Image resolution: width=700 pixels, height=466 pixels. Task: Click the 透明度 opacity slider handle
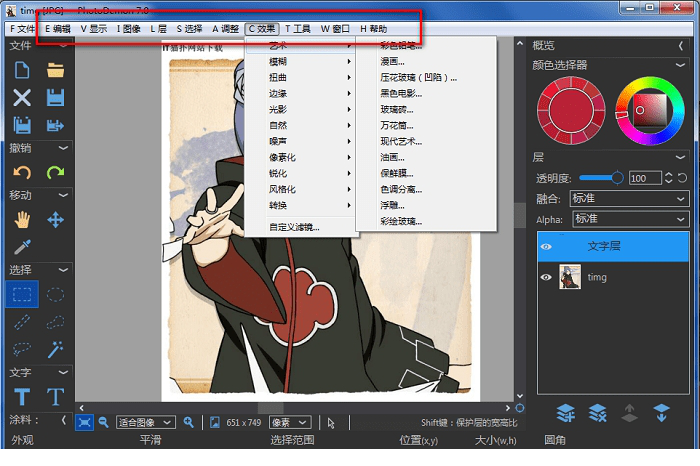click(617, 178)
